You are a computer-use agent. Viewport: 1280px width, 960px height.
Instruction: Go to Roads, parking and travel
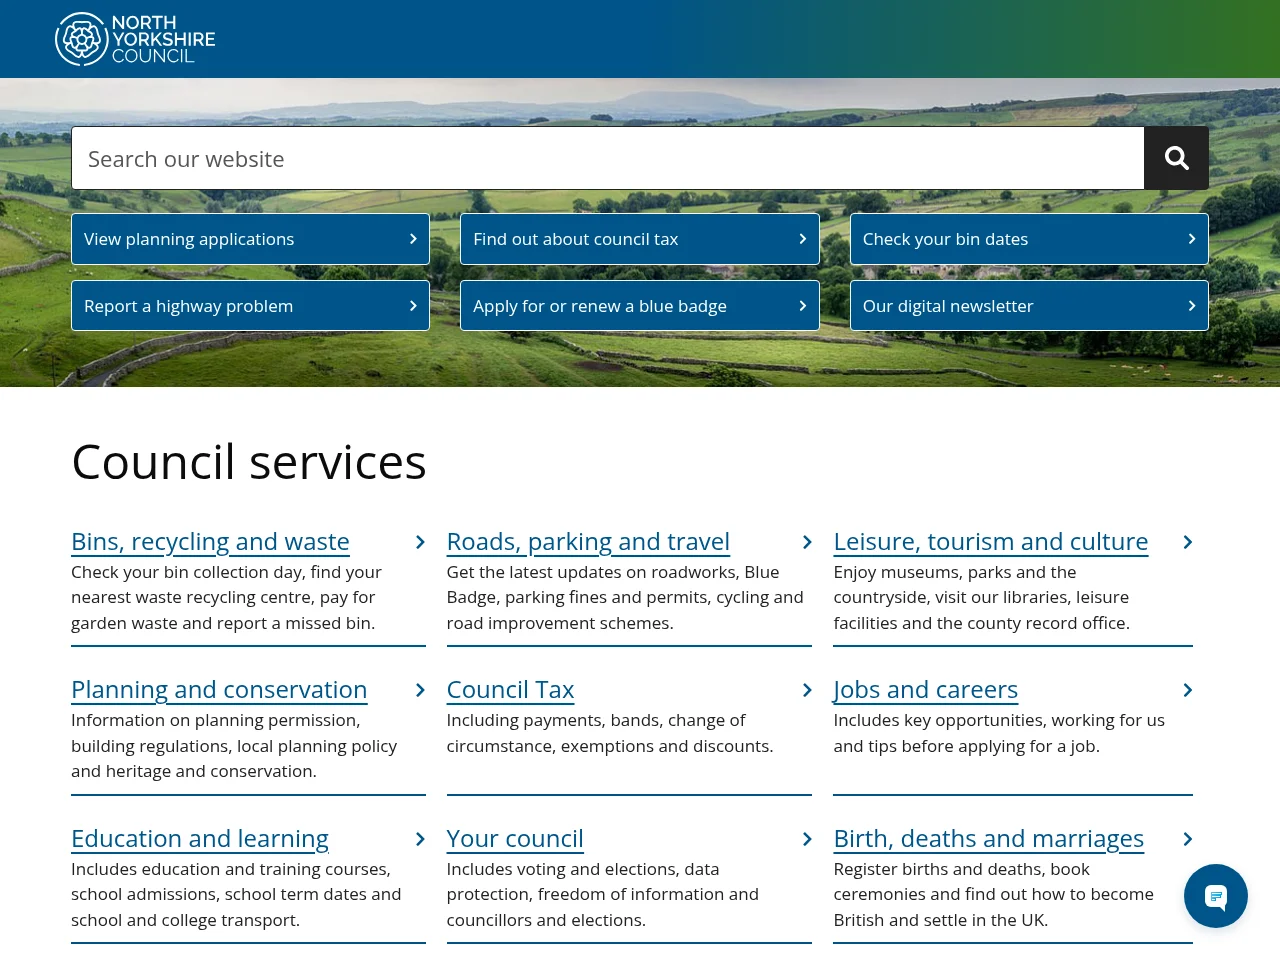588,542
